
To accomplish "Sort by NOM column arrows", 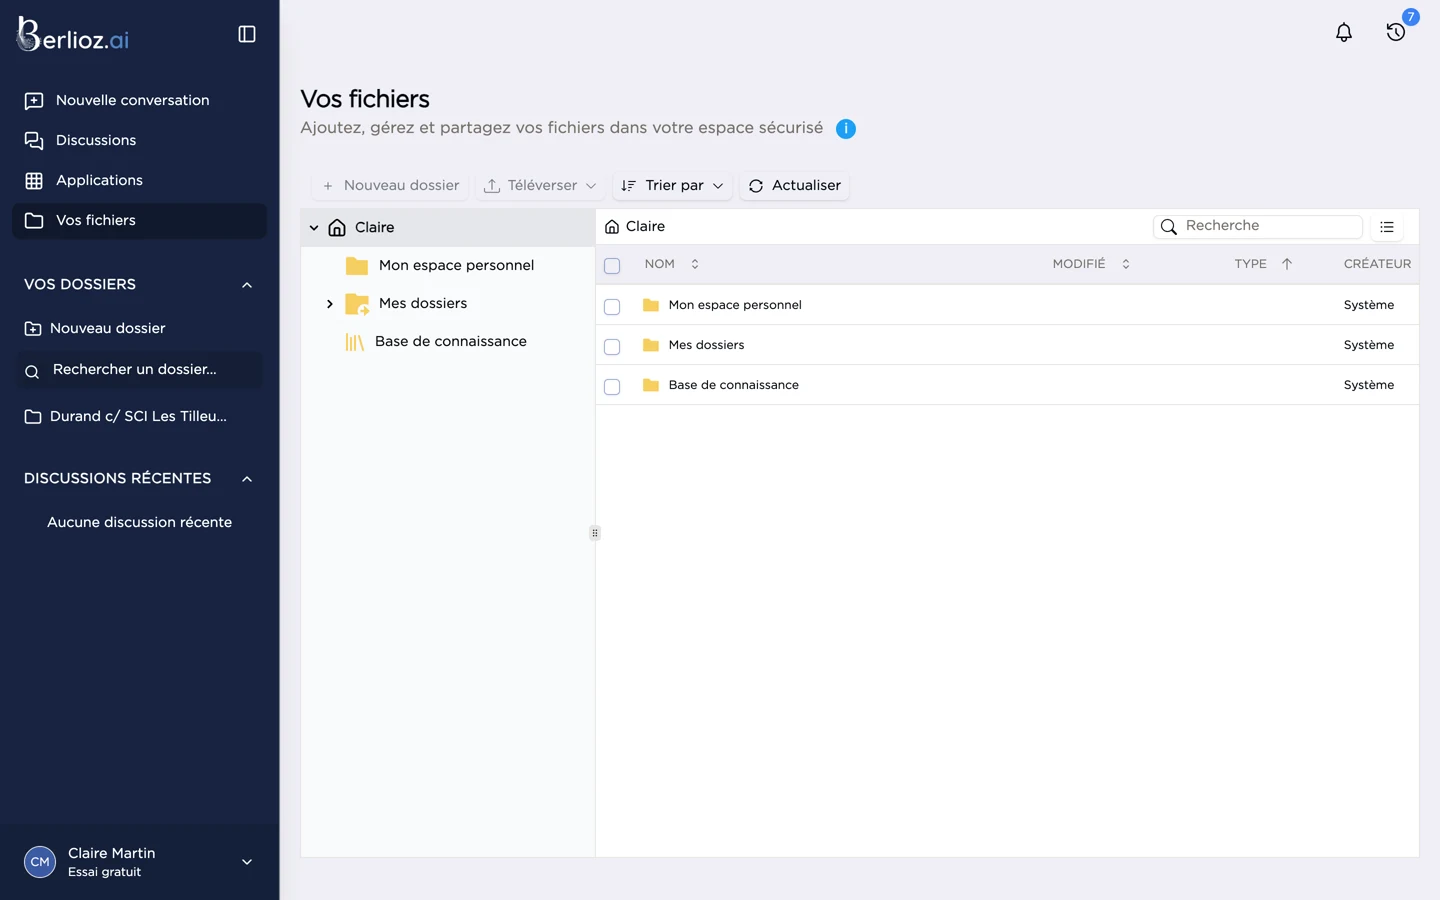I will [695, 264].
